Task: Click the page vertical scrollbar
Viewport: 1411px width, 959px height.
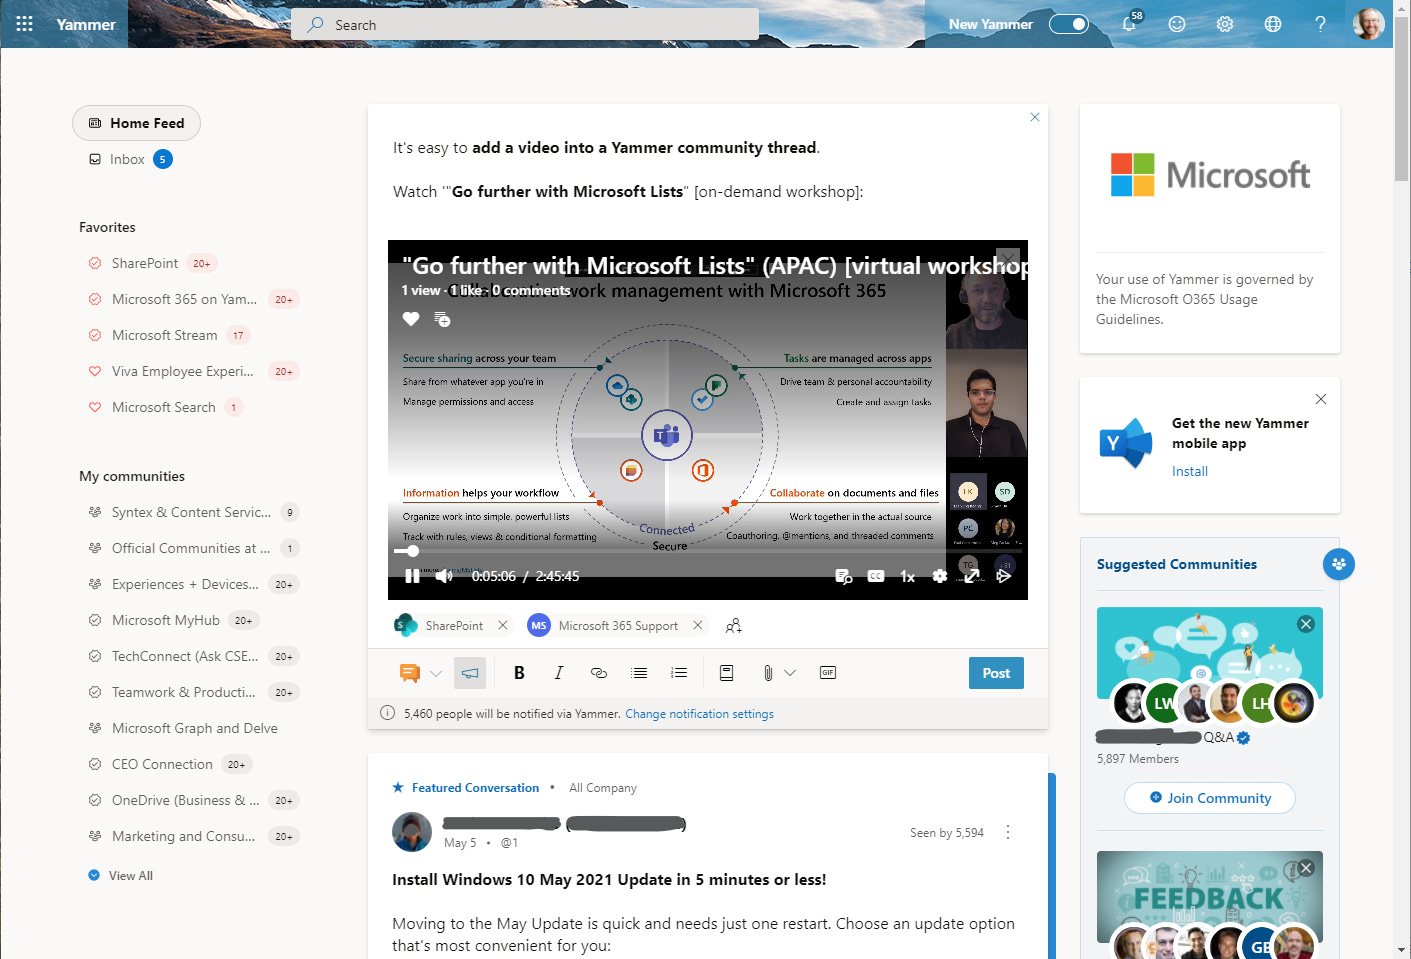Action: coord(1402,100)
